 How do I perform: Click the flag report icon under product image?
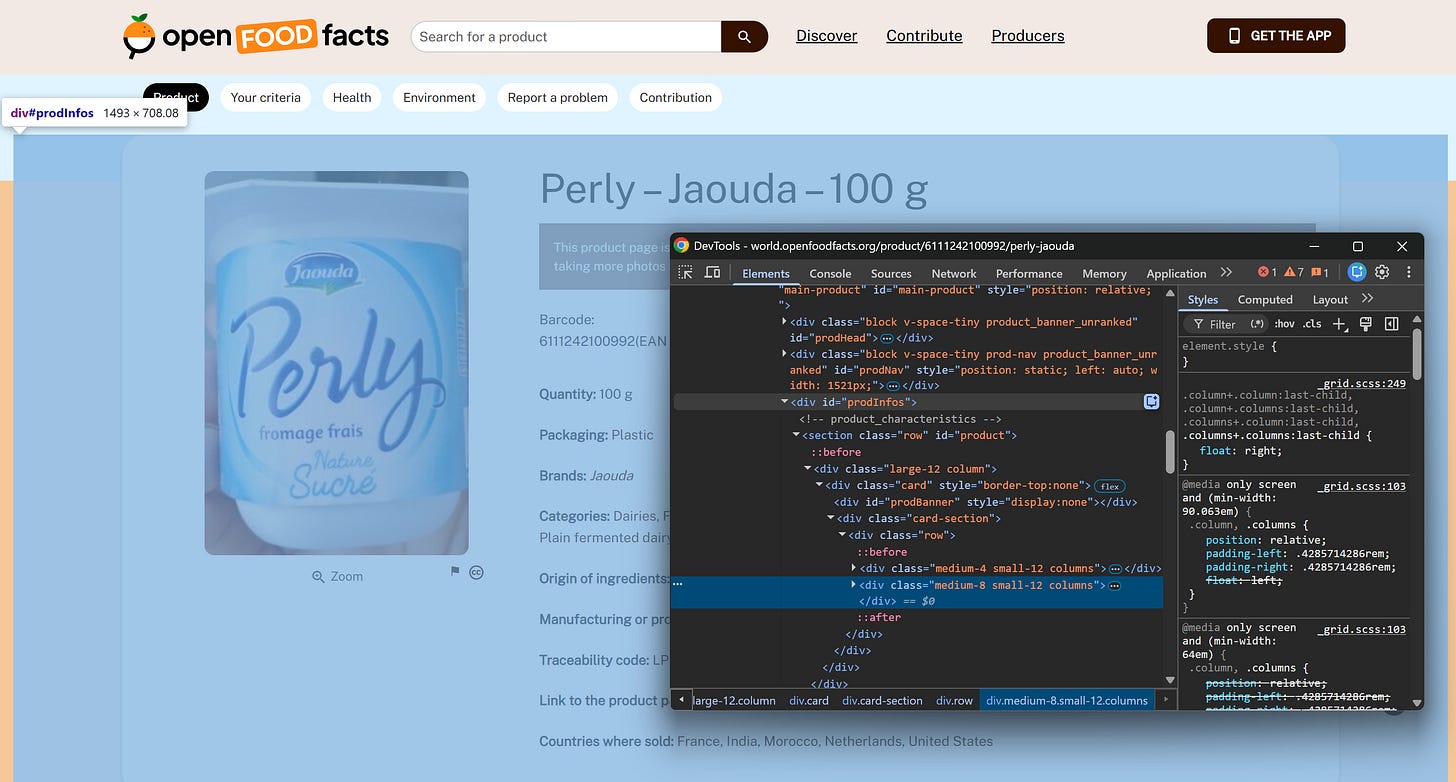(x=455, y=572)
